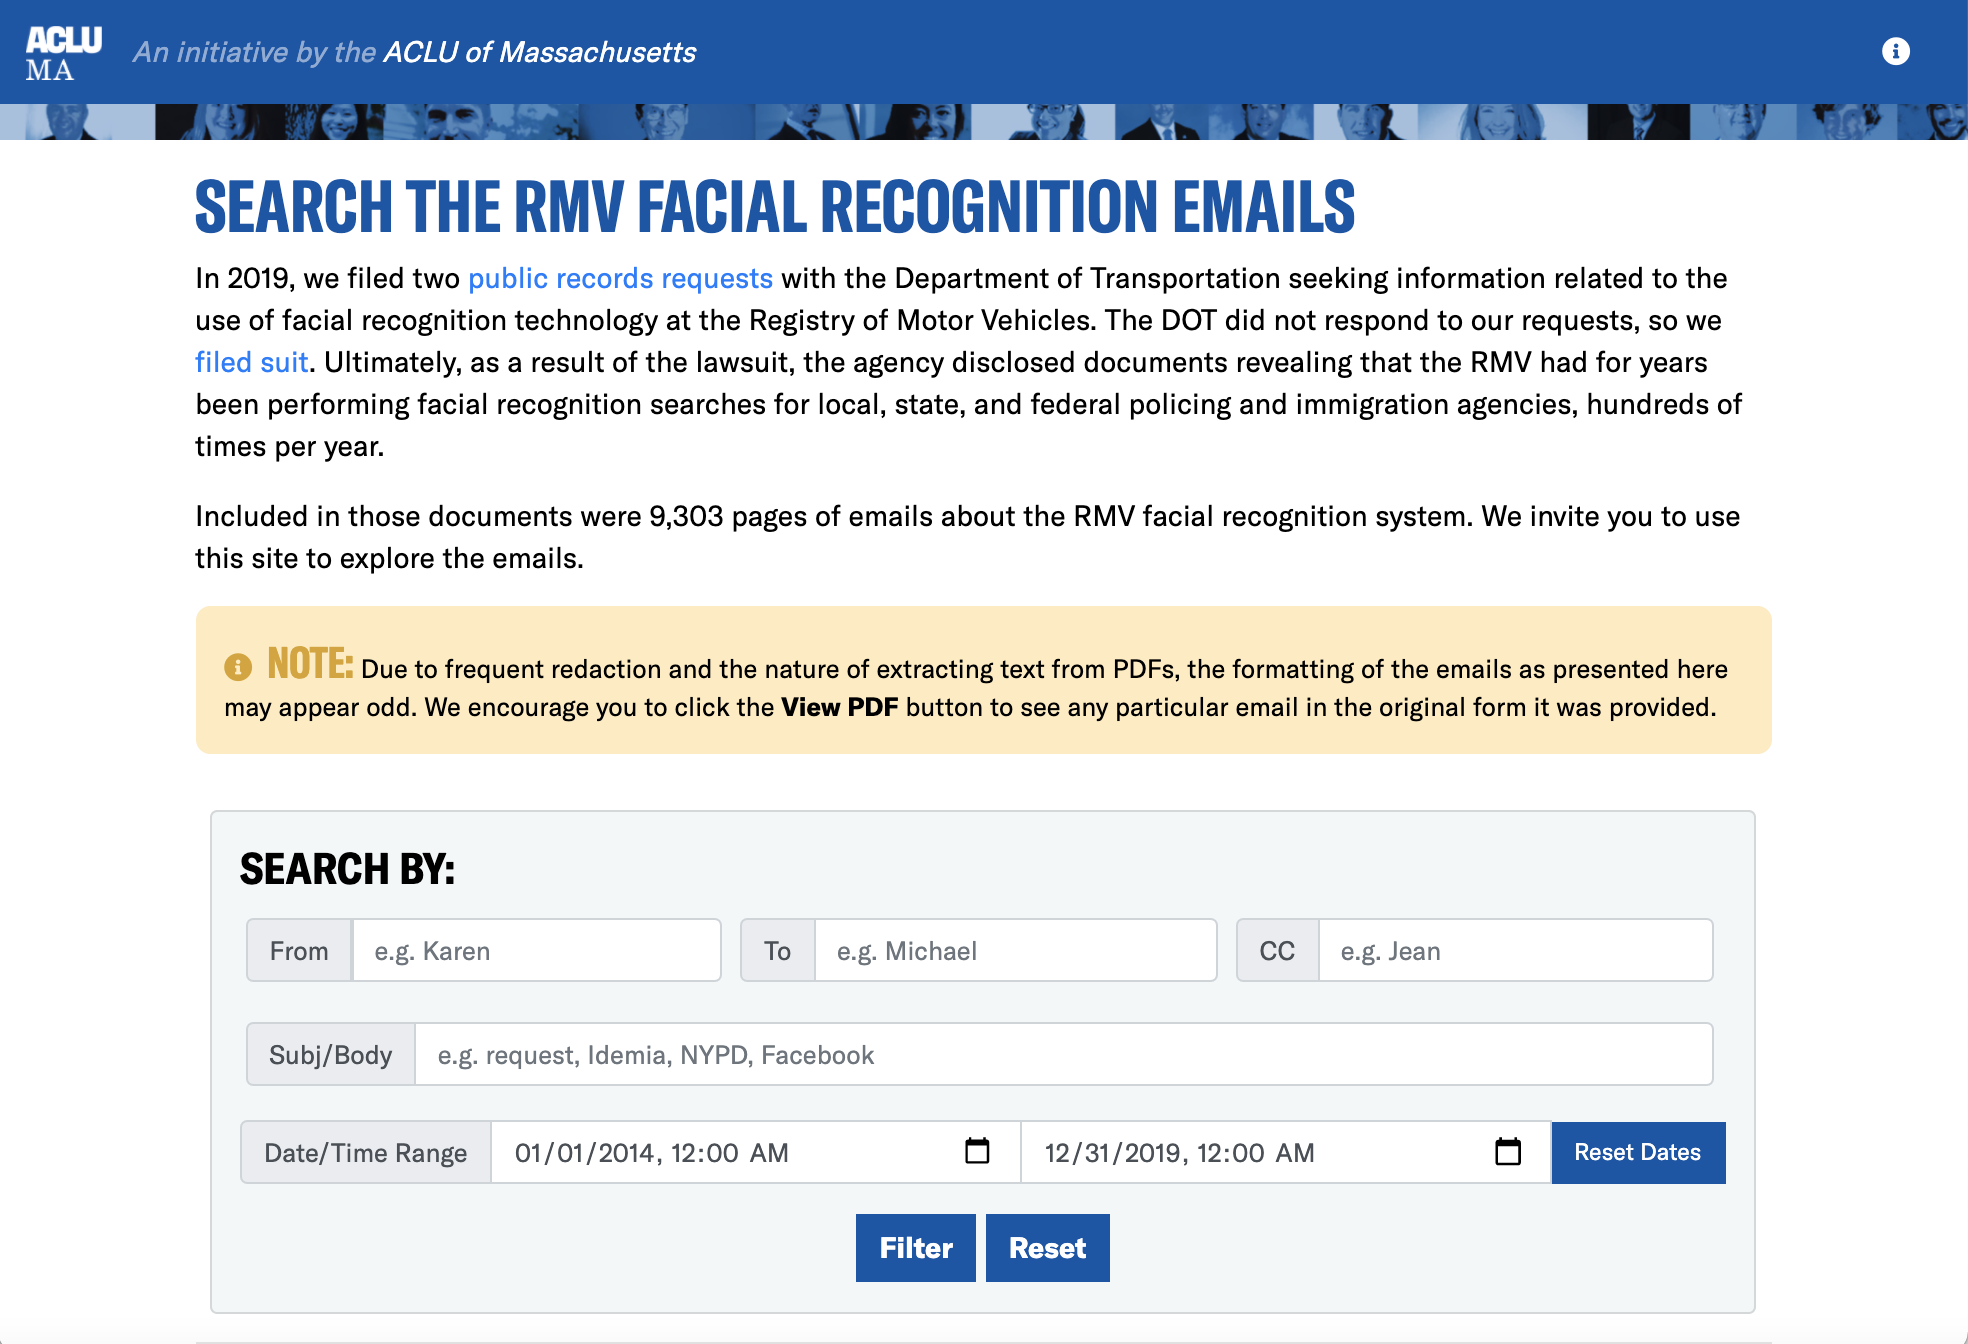Select the end date 12/31/2019 field
Viewport: 1968px width, 1344px height.
pyautogui.click(x=1286, y=1152)
